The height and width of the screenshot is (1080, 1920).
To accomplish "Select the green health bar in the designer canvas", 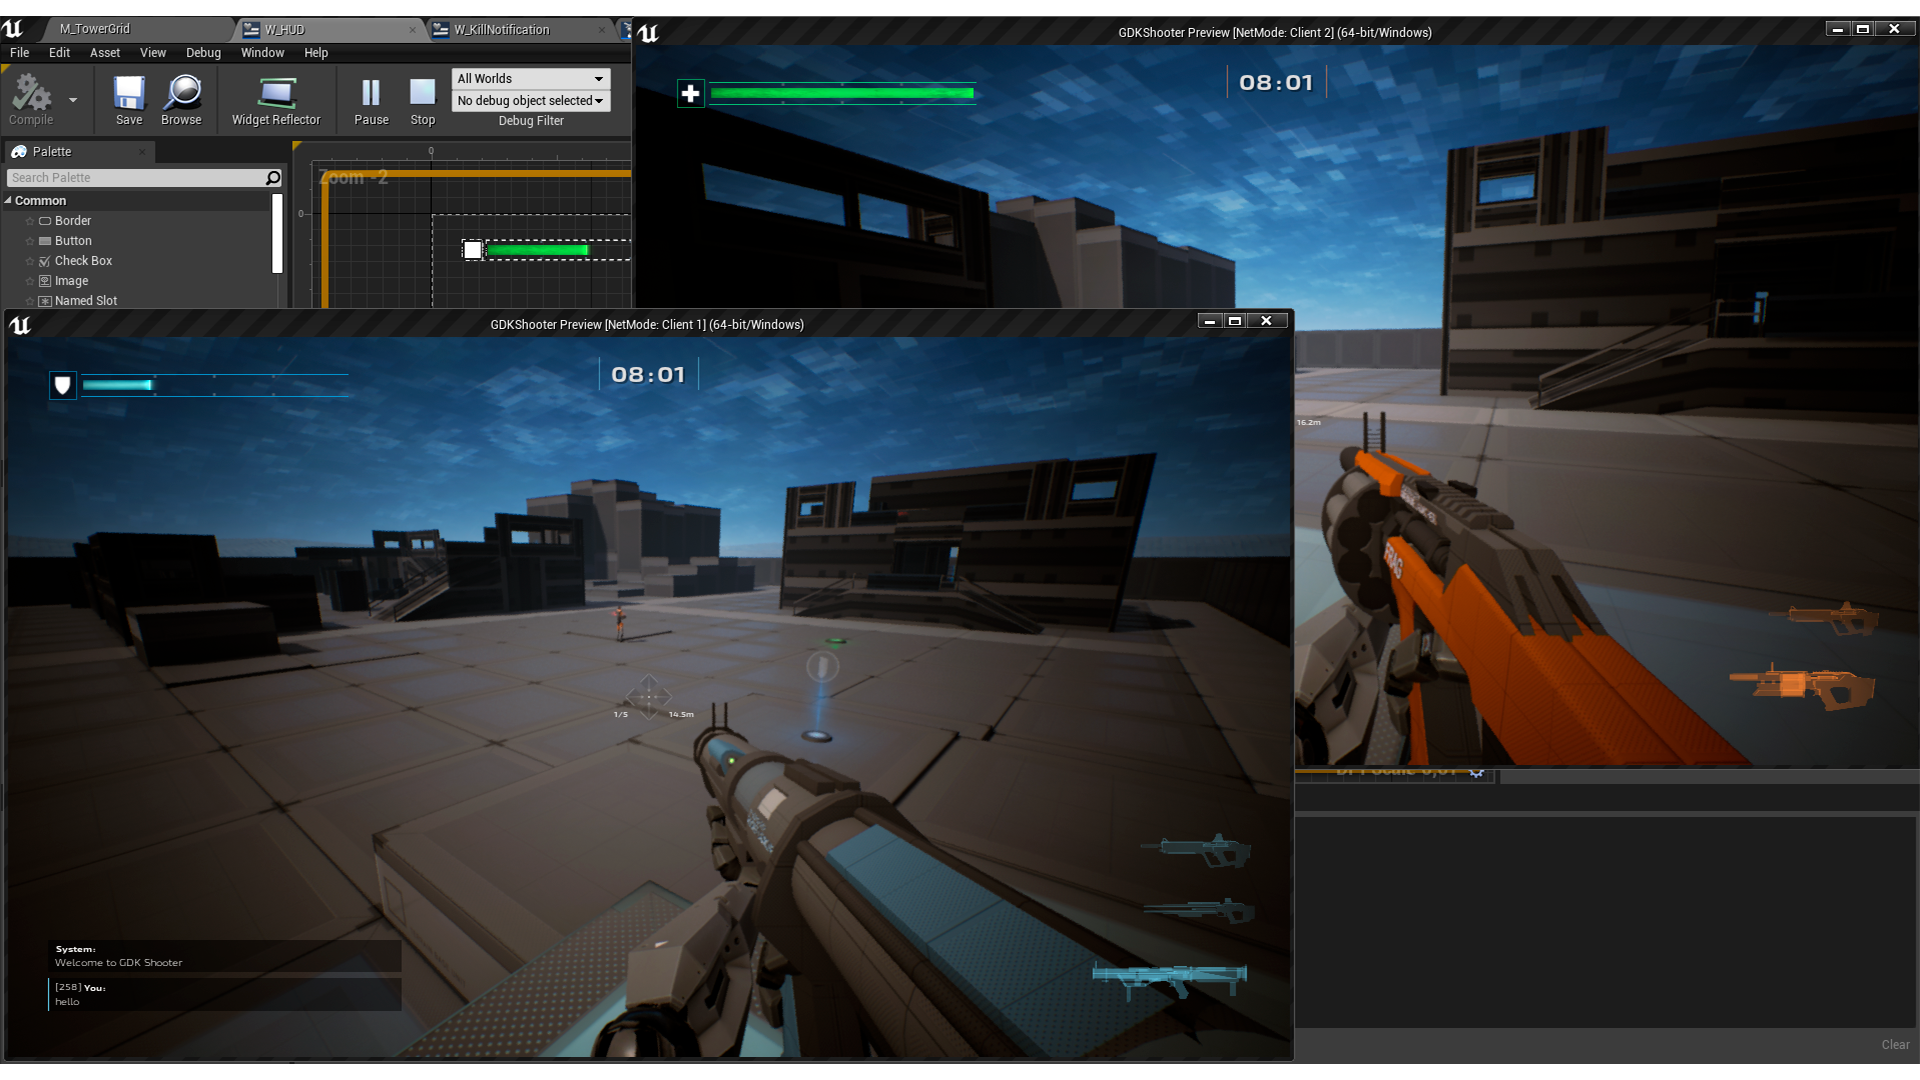I will [x=537, y=250].
